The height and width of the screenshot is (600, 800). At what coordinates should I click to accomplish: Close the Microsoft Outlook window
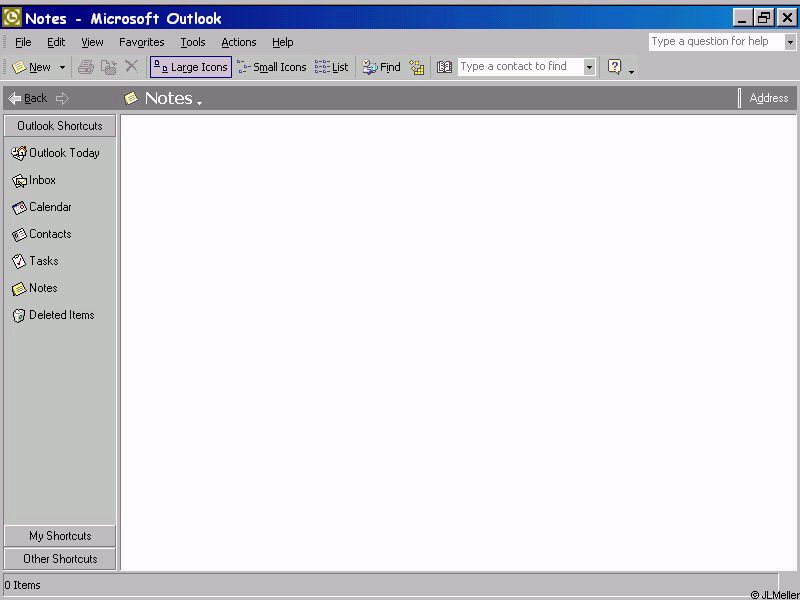[786, 18]
